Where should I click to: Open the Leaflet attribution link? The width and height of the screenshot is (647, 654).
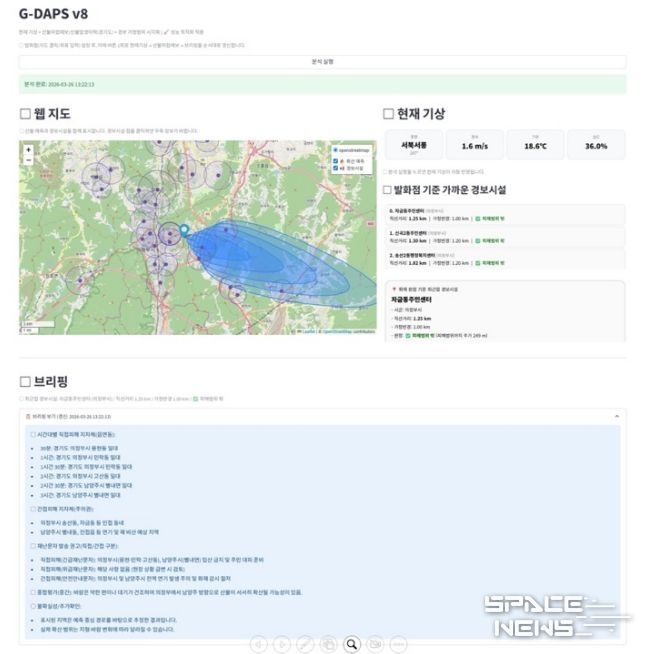[308, 332]
